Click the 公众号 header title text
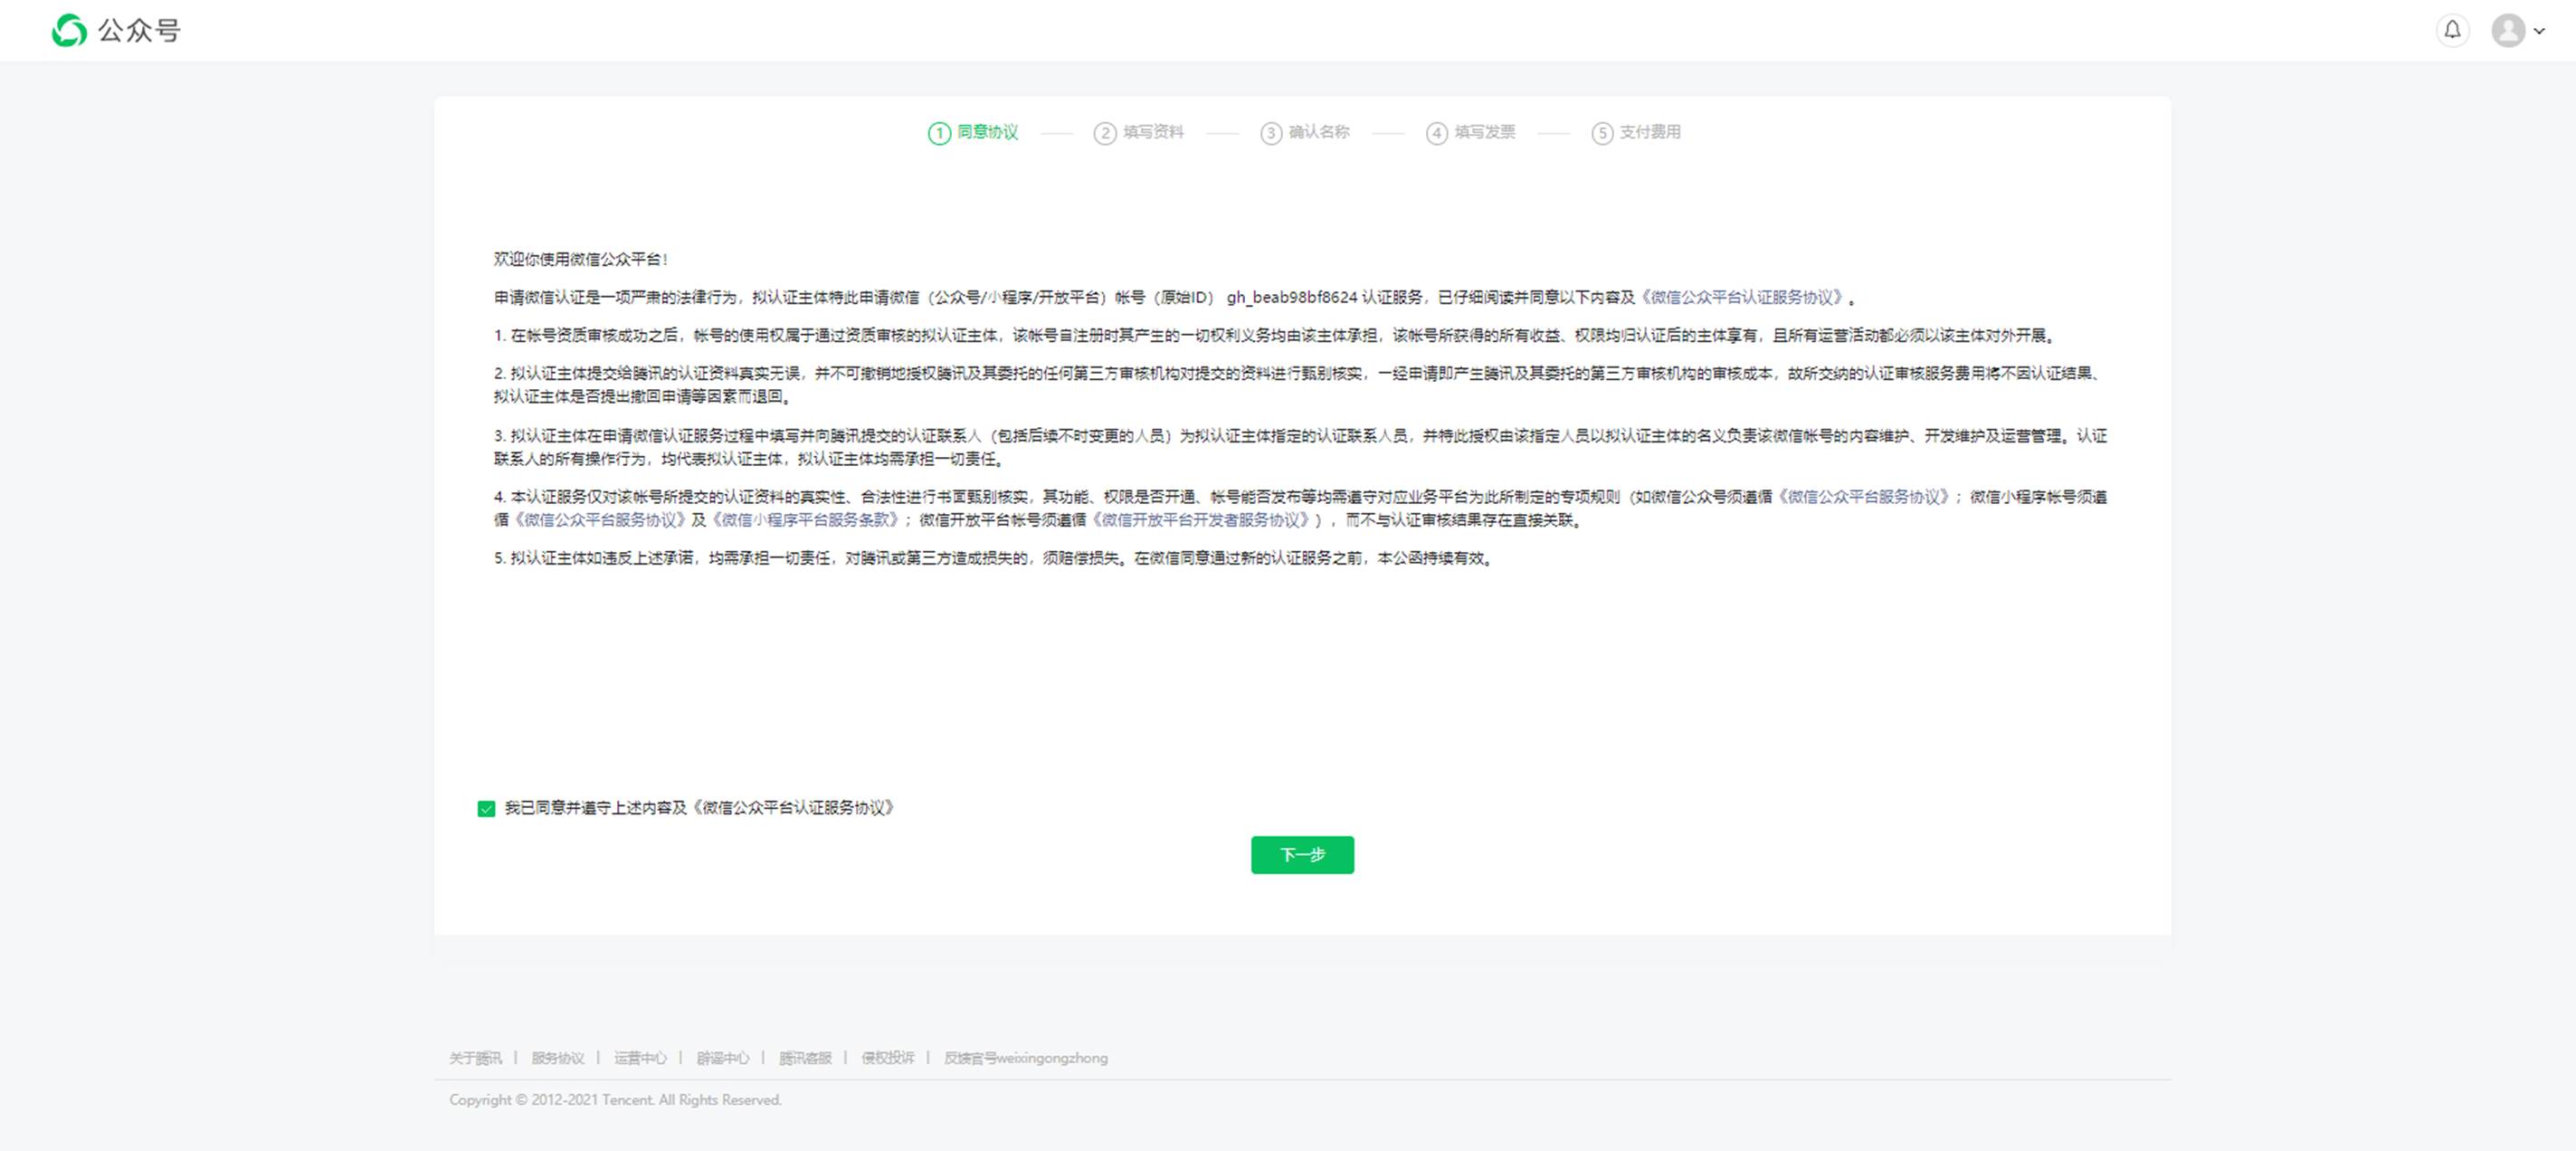Screen dimensions: 2576x1151 click(x=139, y=31)
